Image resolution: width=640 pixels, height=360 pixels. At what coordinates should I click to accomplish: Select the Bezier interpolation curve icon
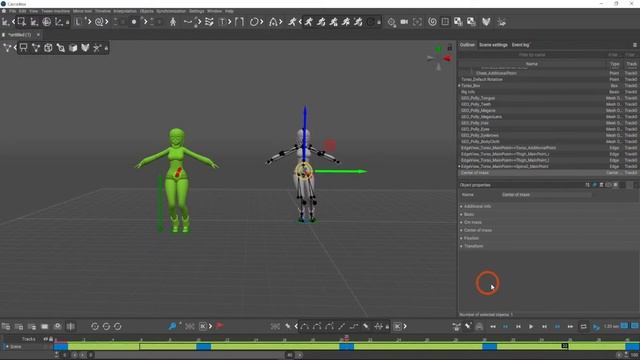pos(304,326)
